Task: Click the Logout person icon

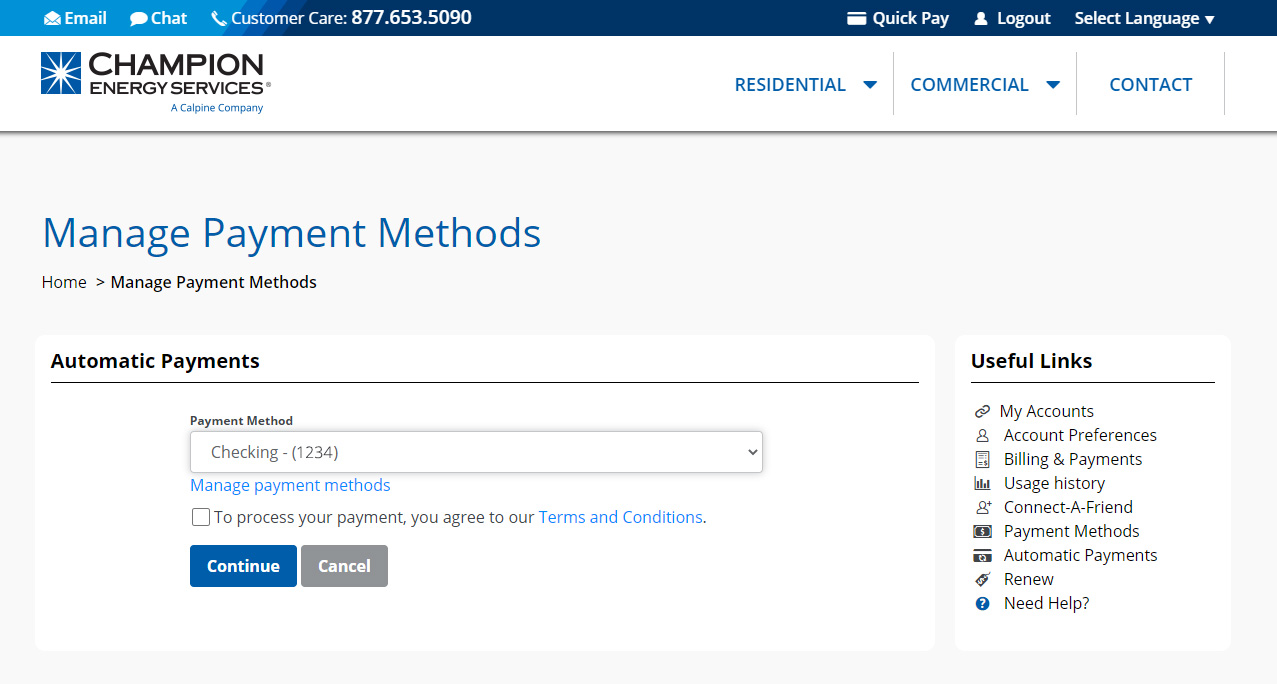Action: [981, 19]
